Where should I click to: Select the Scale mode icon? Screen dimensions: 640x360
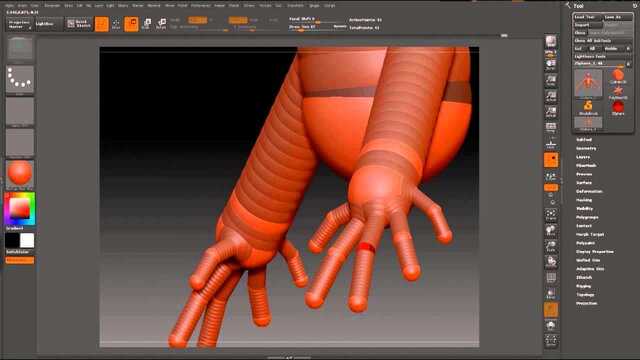click(x=146, y=24)
